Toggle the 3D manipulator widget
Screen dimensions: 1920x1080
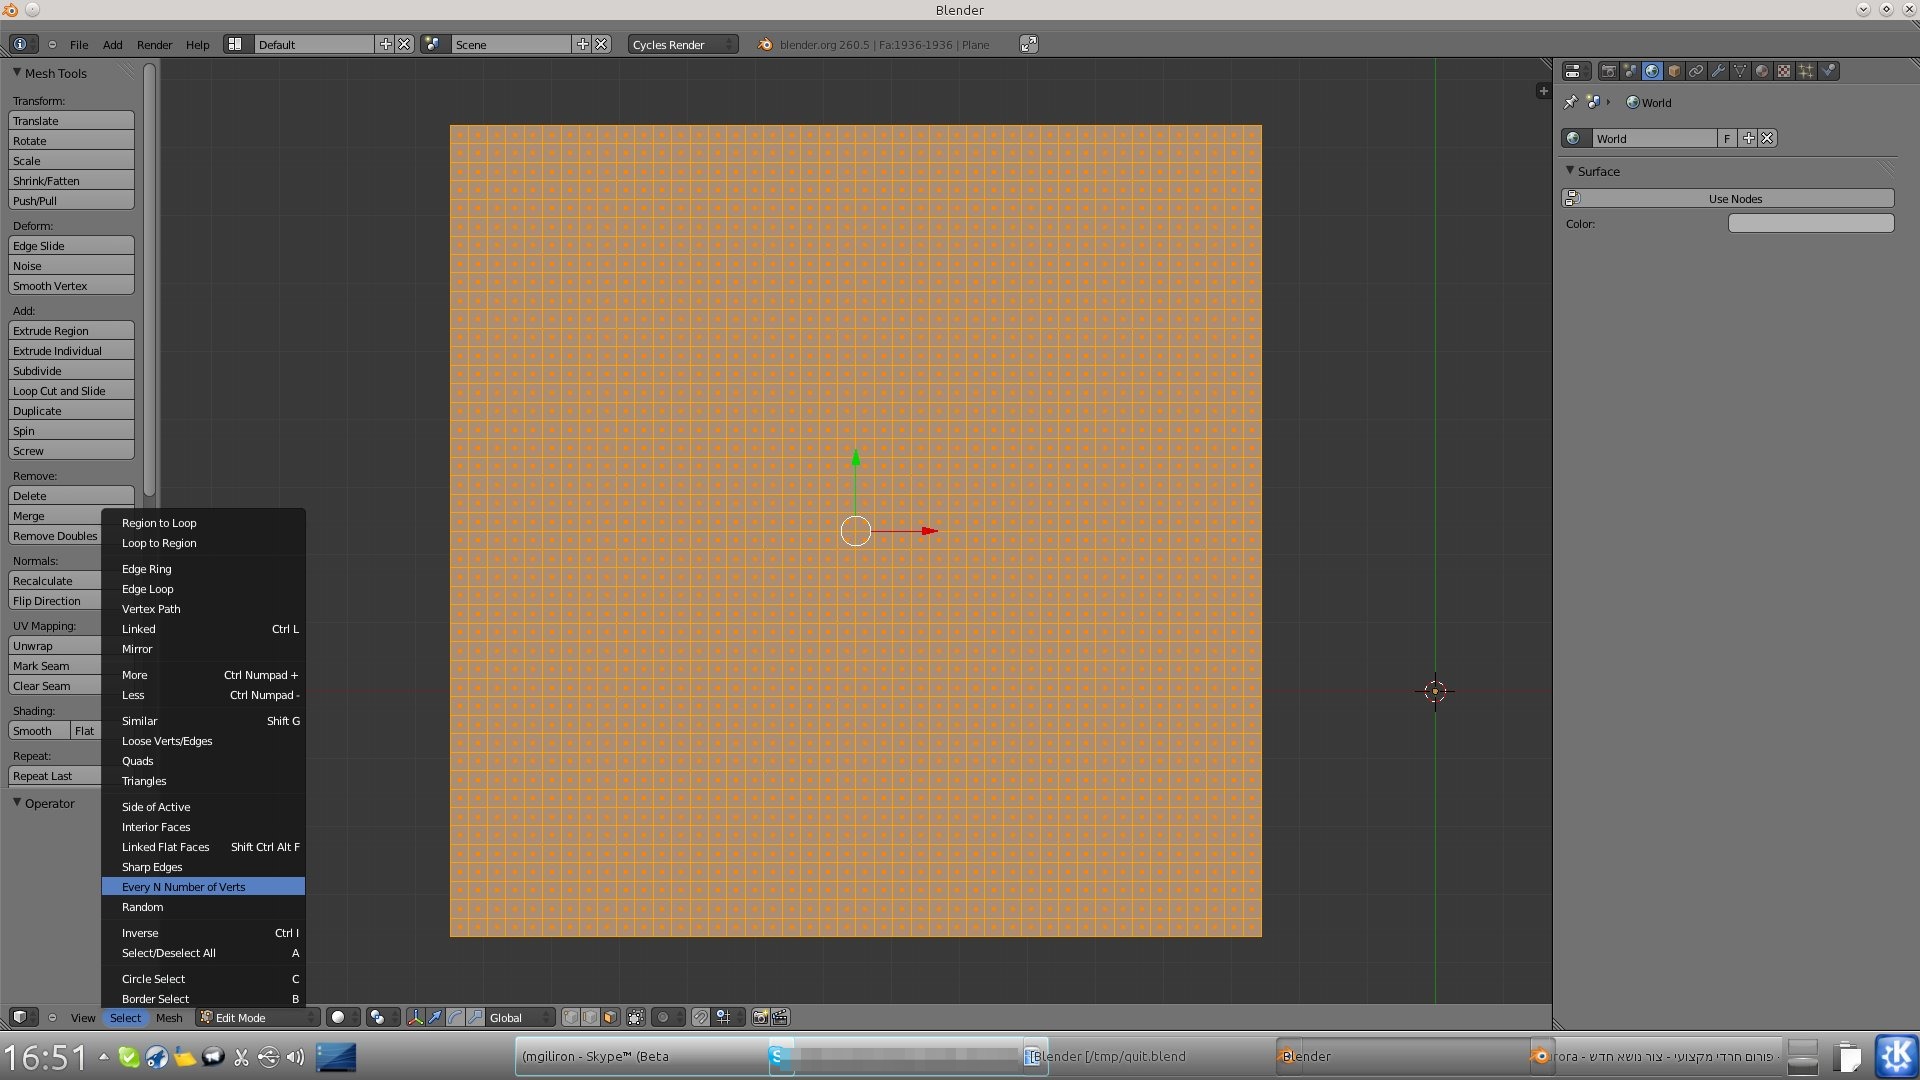(415, 1017)
